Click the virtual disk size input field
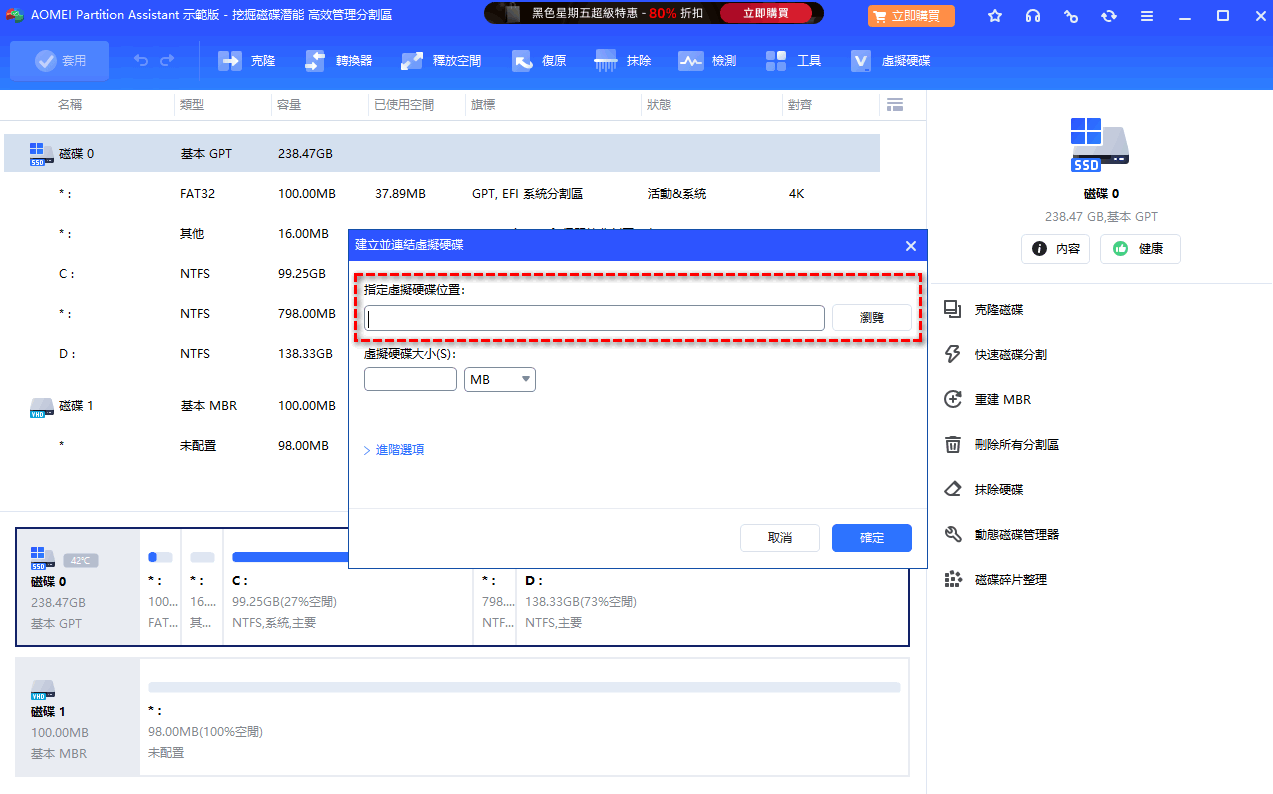Image resolution: width=1273 pixels, height=794 pixels. (410, 380)
